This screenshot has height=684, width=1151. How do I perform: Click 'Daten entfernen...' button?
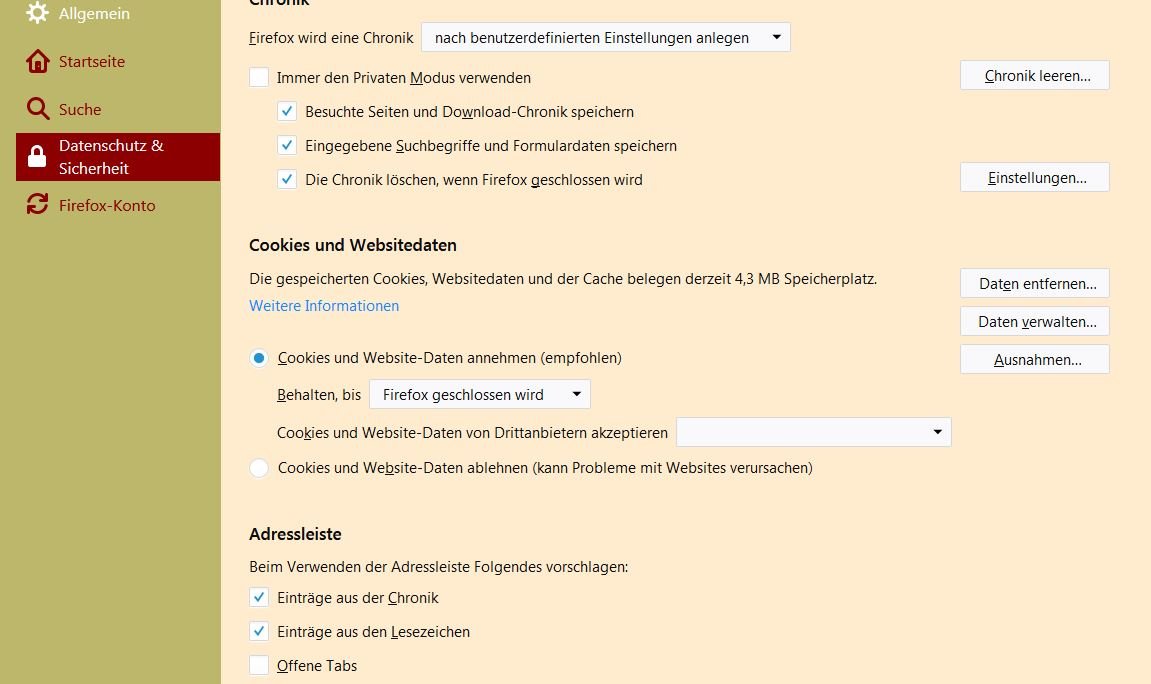coord(1034,284)
